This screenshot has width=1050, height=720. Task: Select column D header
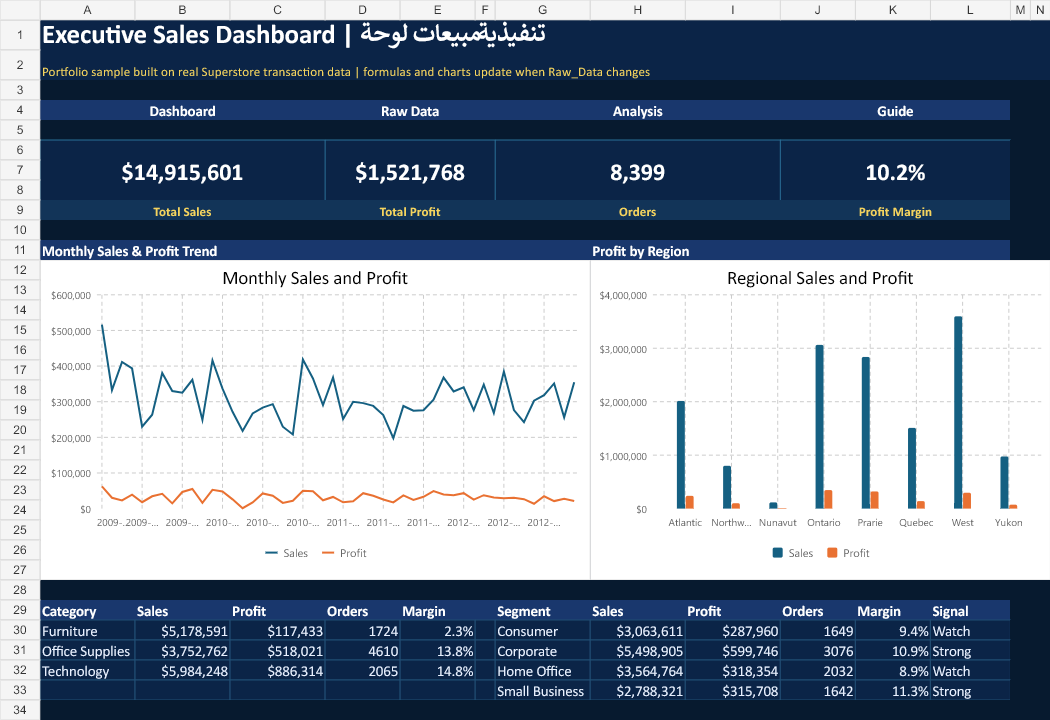tap(362, 10)
